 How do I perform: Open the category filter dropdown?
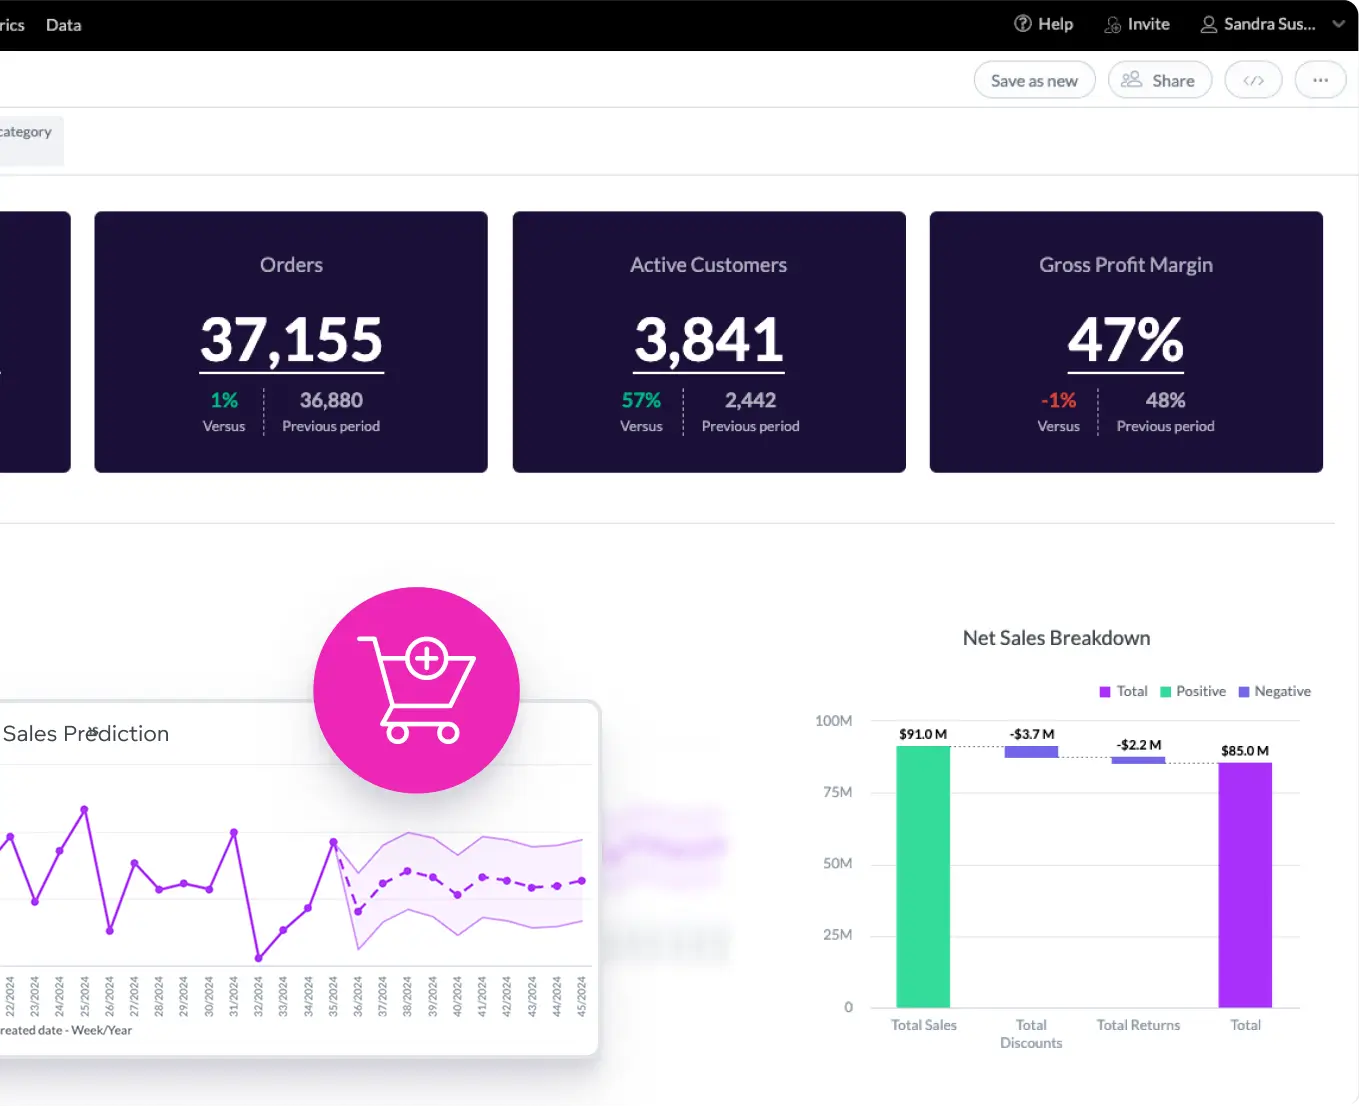click(x=28, y=133)
